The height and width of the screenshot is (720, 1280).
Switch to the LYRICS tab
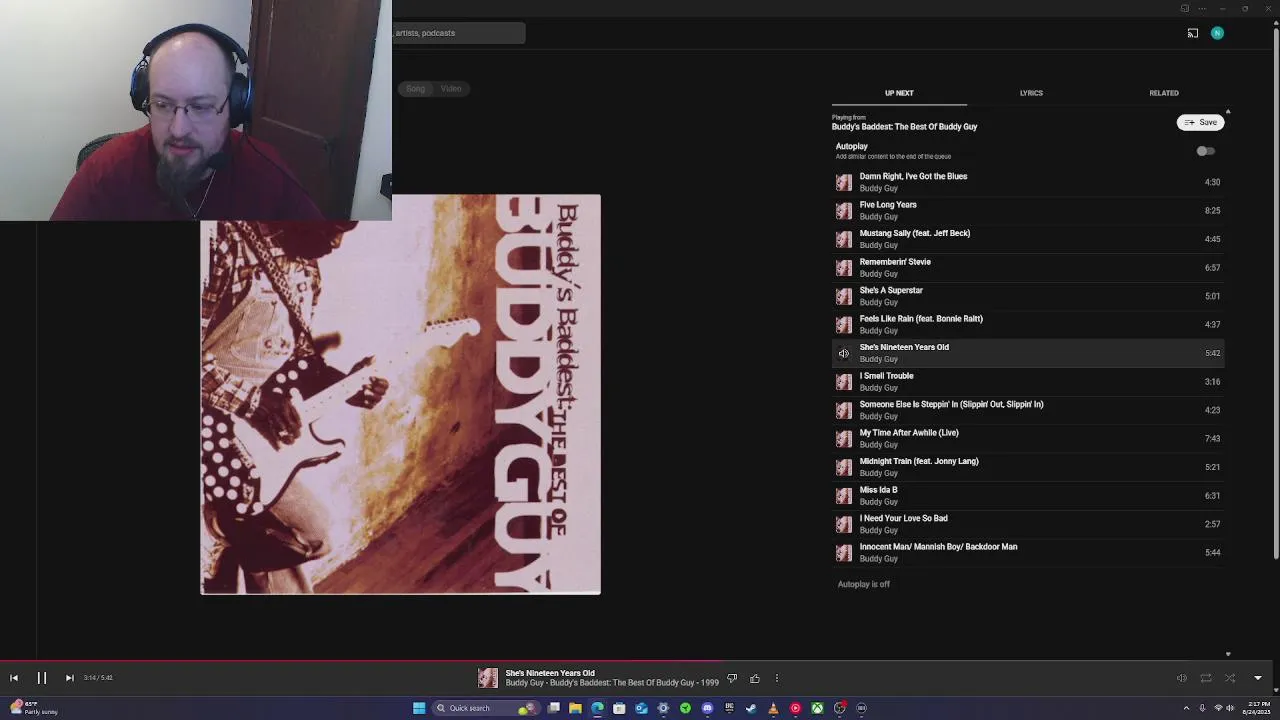coord(1031,93)
